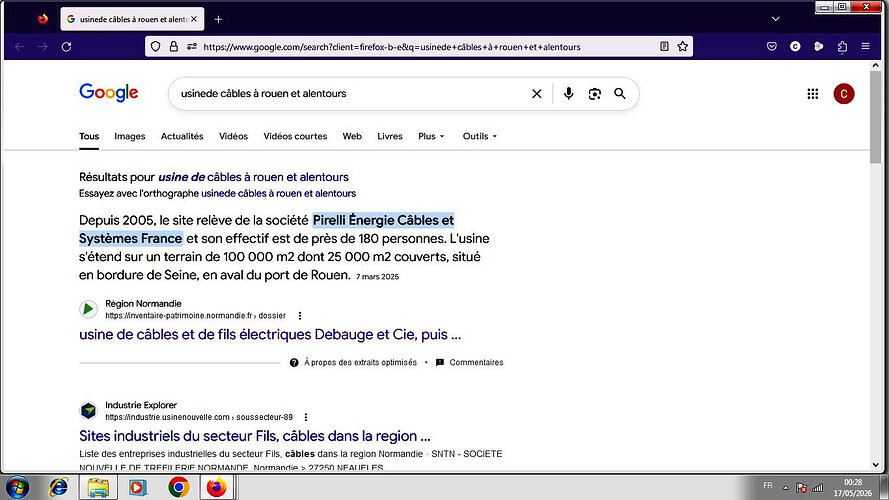Viewport: 889px width, 500px height.
Task: Launch Google Chrome from the taskbar
Action: click(179, 487)
